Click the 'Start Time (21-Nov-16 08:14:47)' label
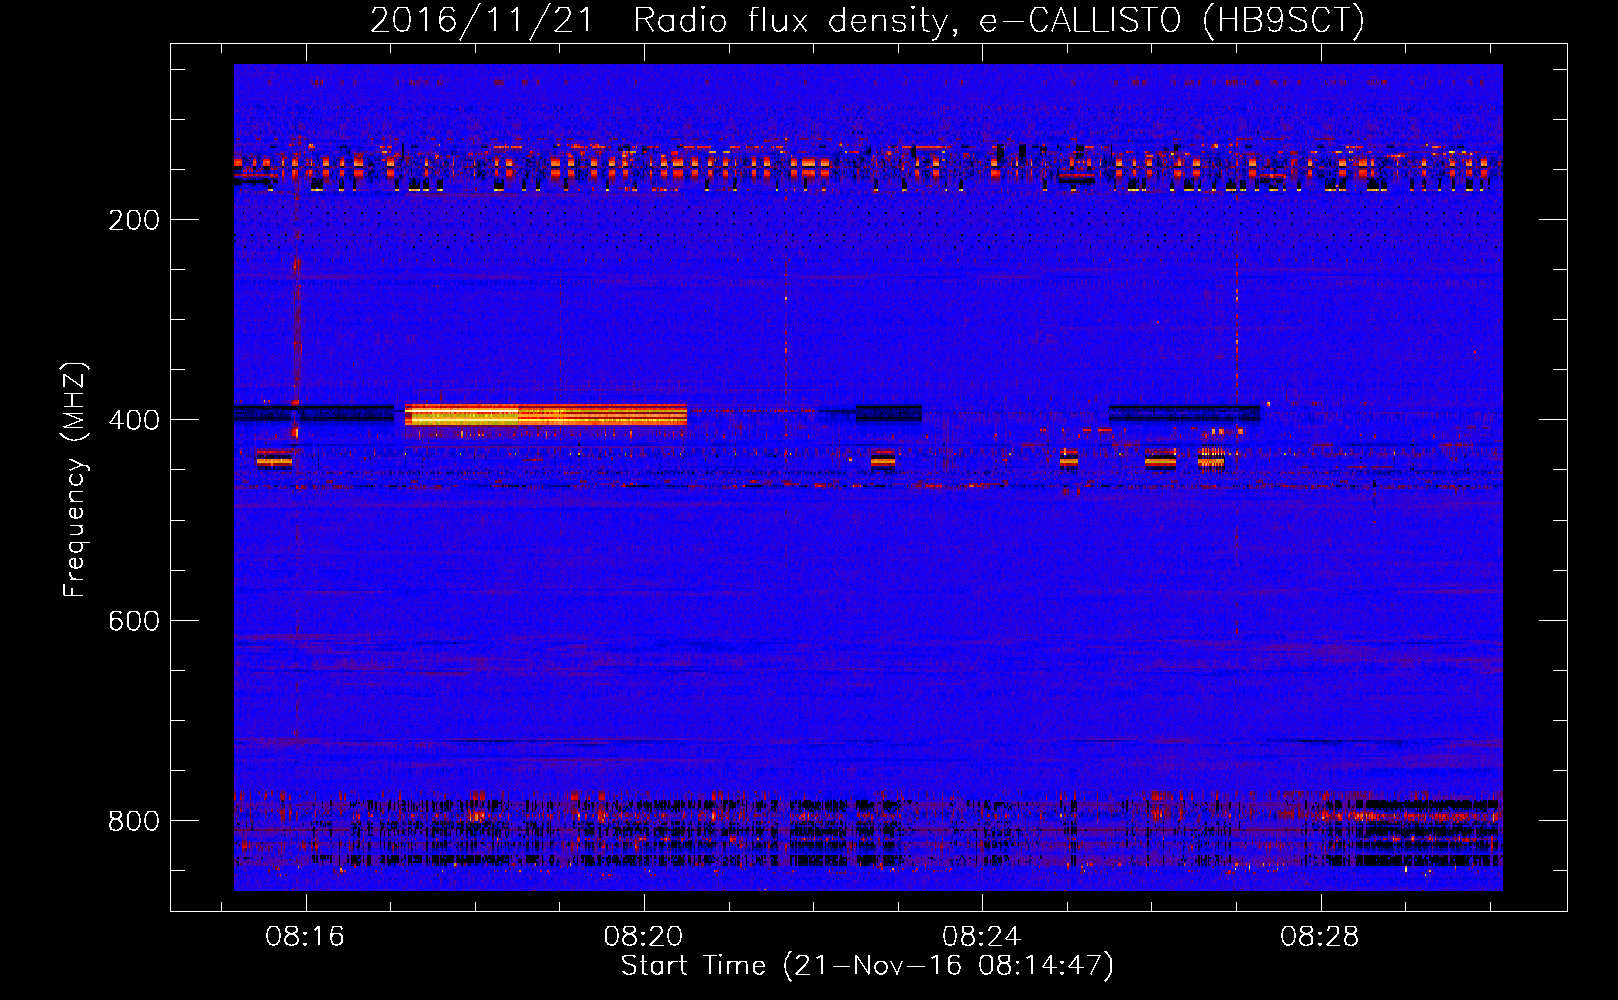Viewport: 1618px width, 1000px height. [867, 966]
